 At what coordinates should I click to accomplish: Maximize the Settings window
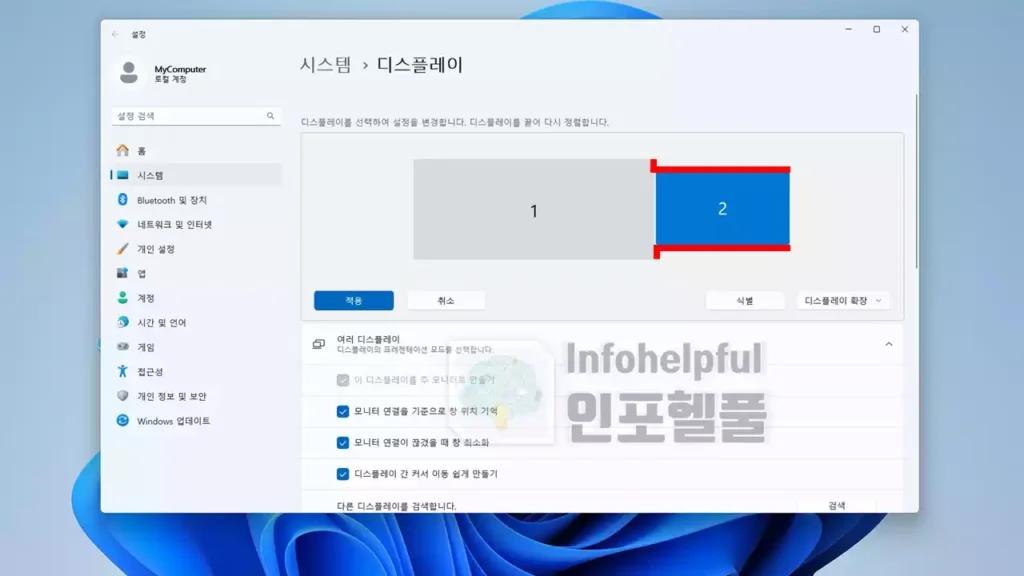(x=876, y=29)
